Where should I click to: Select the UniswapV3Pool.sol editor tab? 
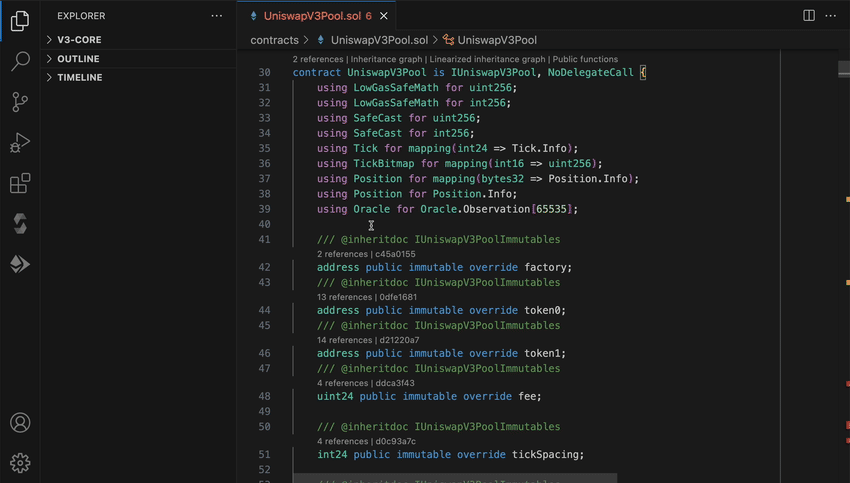pos(311,16)
